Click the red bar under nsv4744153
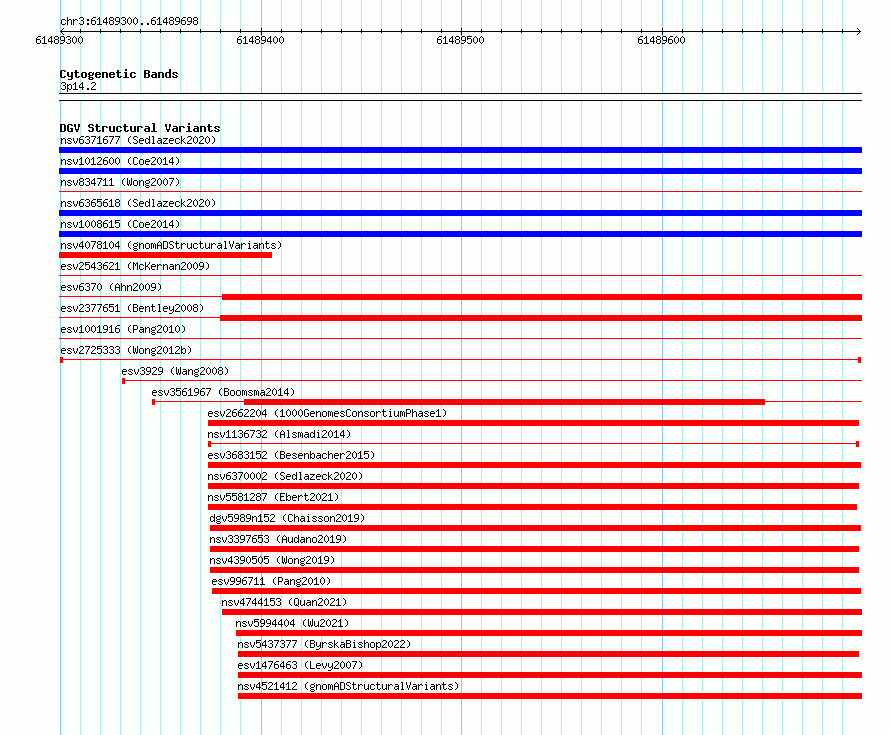Screen dimensions: 890x735 542,612
